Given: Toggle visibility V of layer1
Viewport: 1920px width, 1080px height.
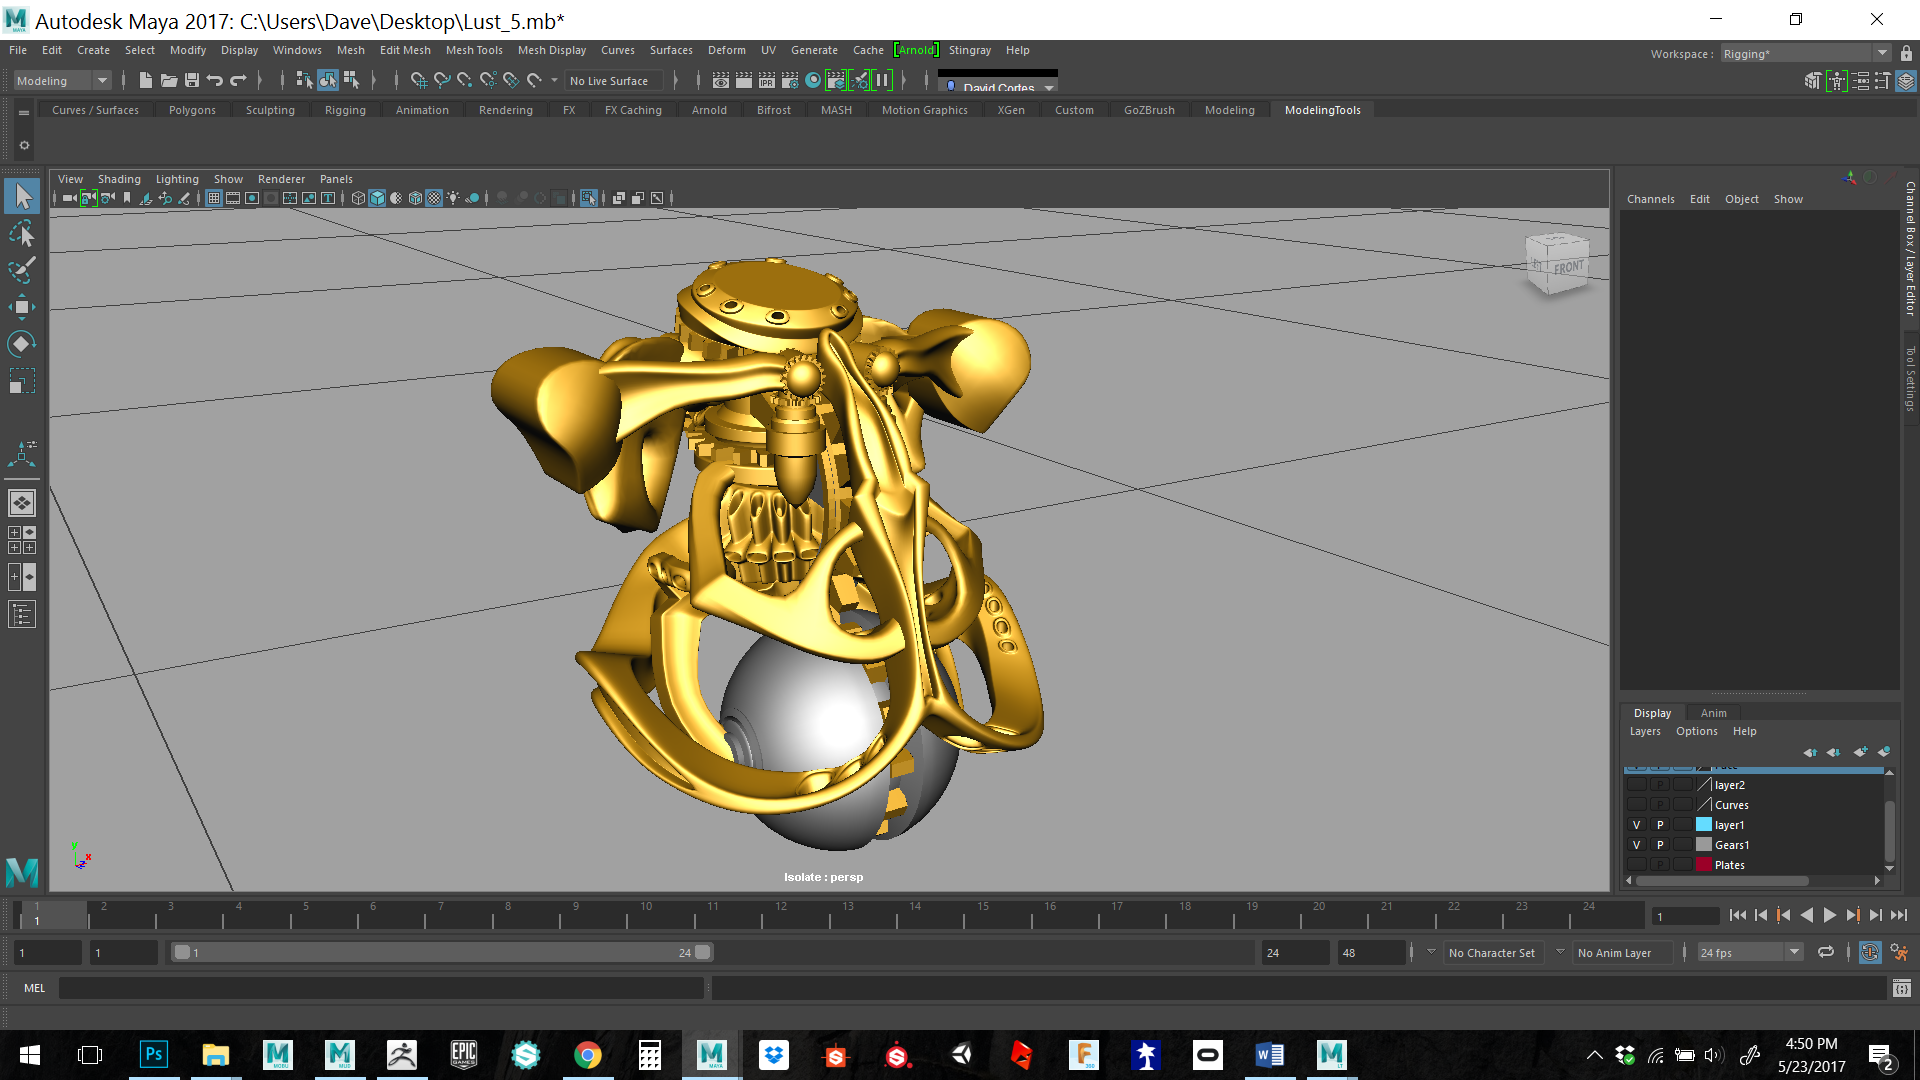Looking at the screenshot, I should pos(1637,825).
